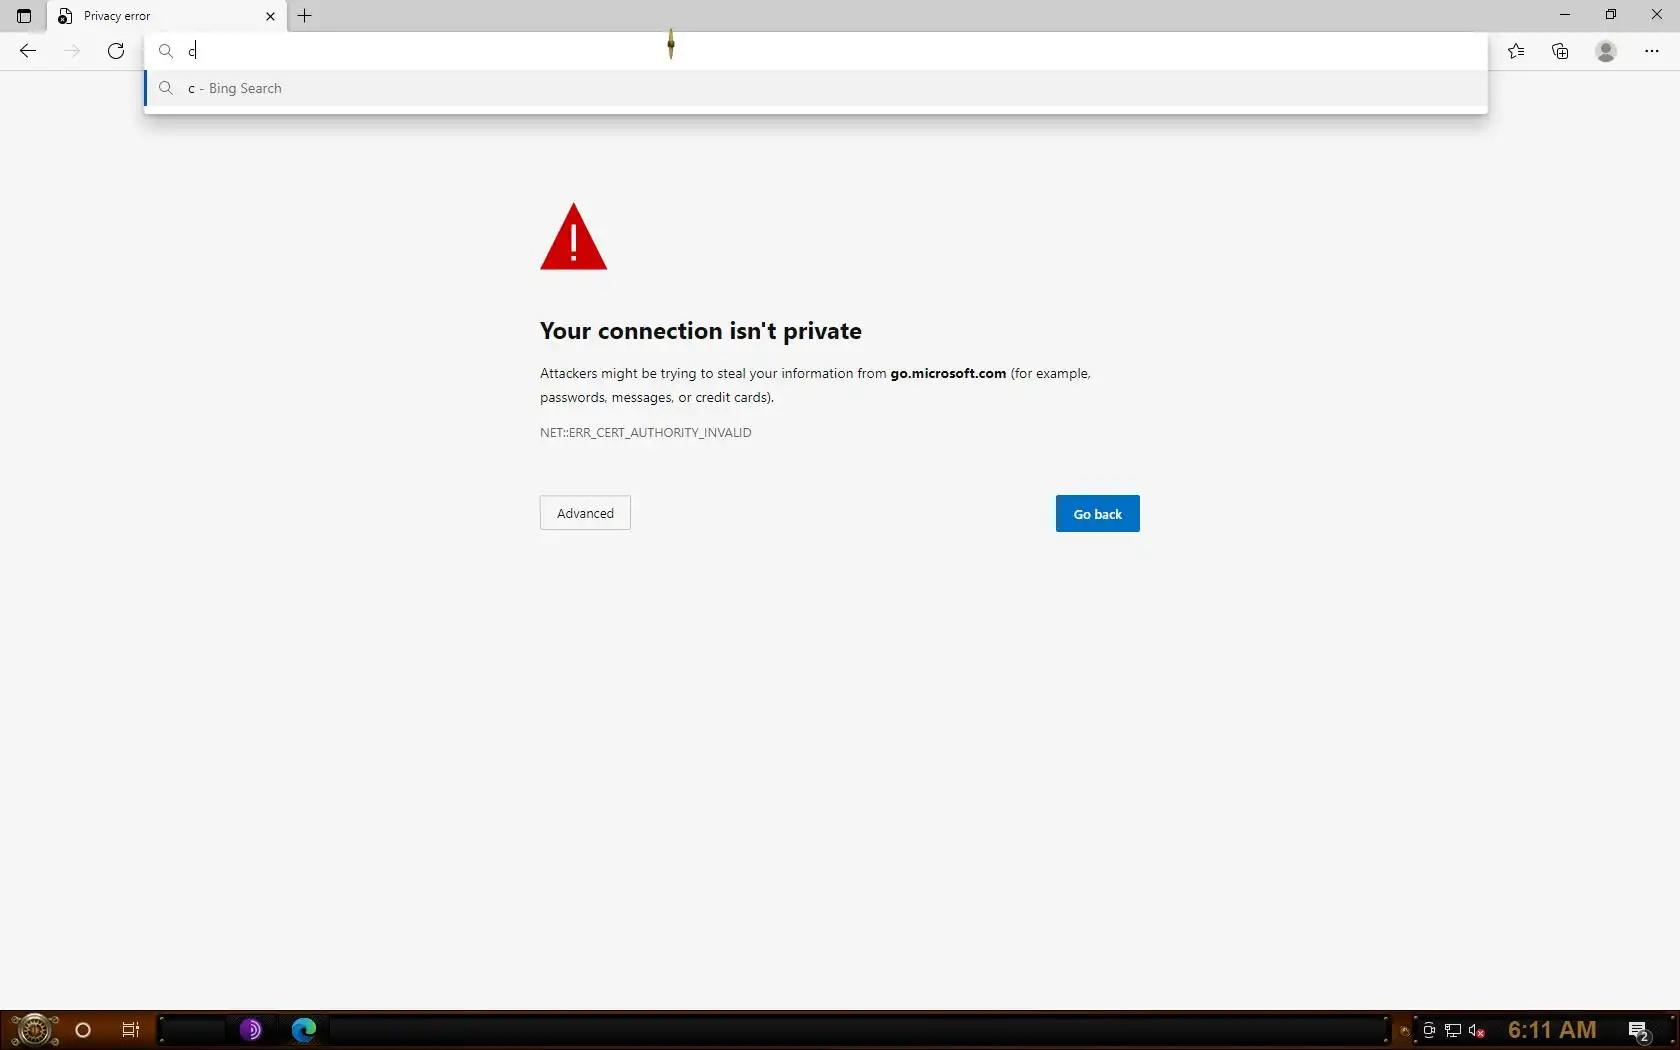
Task: Select the Privacy error tab
Action: (166, 16)
